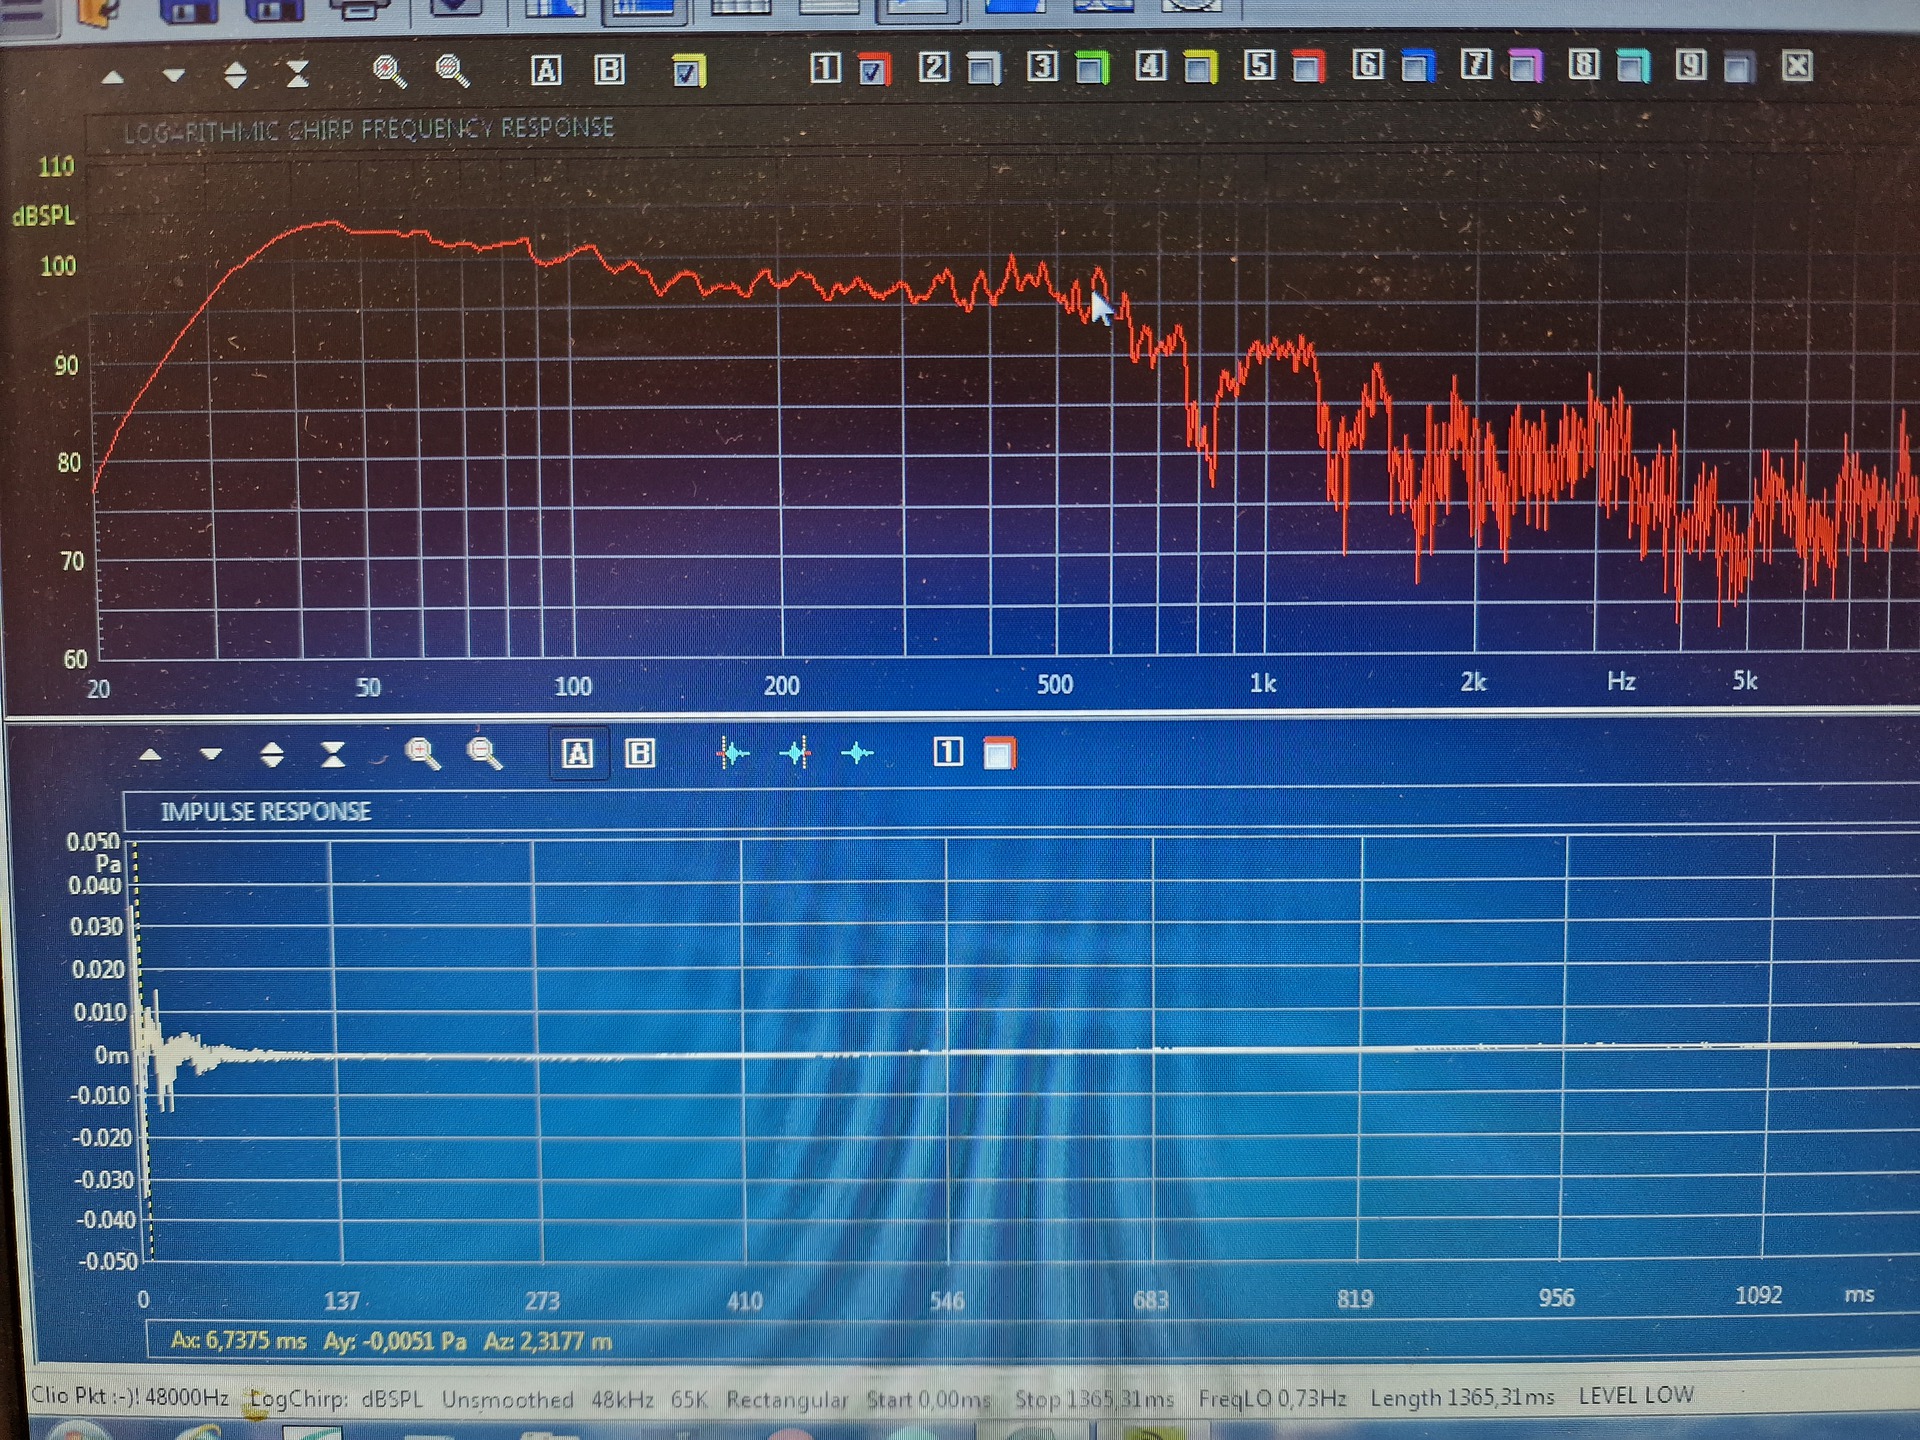1920x1440 pixels.
Task: Click 'Ax: 6,7375 ms' cursor readout
Action: (238, 1341)
